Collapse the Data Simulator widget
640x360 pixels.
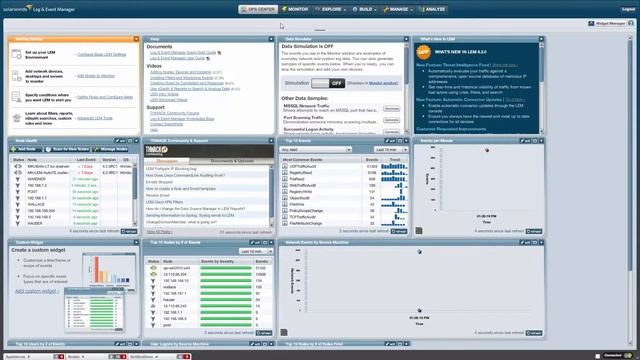click(406, 39)
